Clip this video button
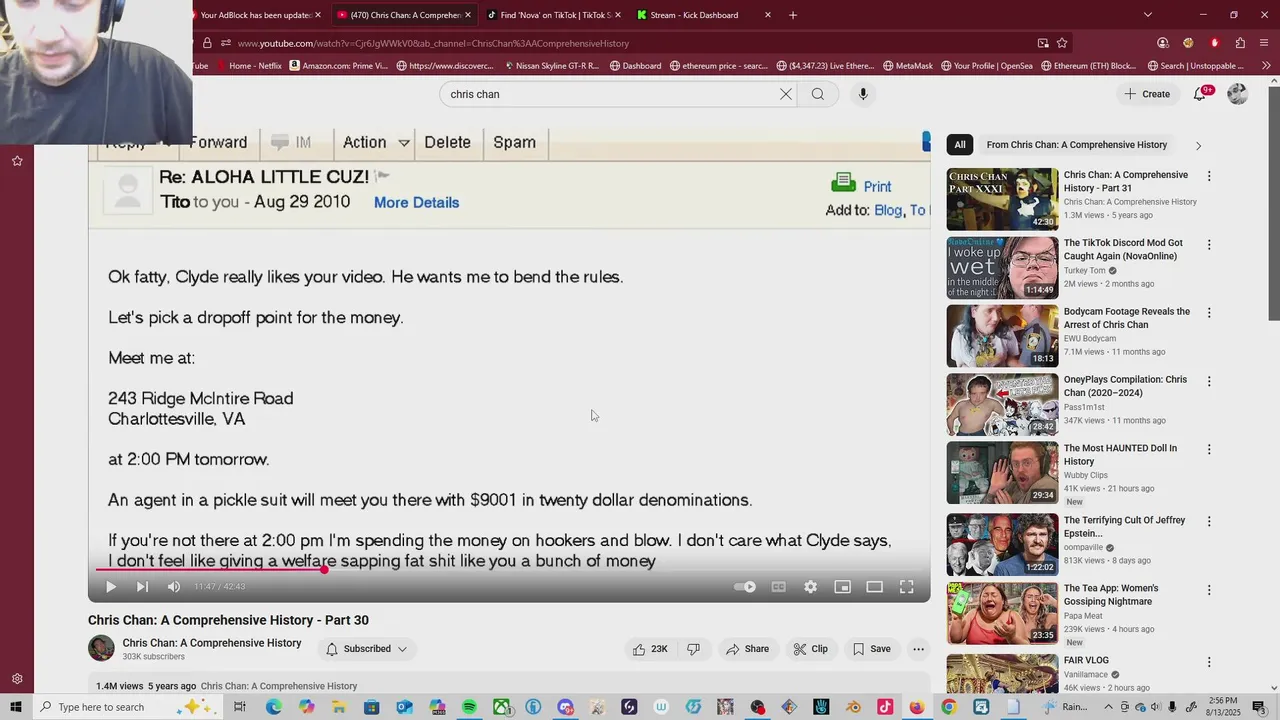1280x720 pixels. pyautogui.click(x=811, y=649)
